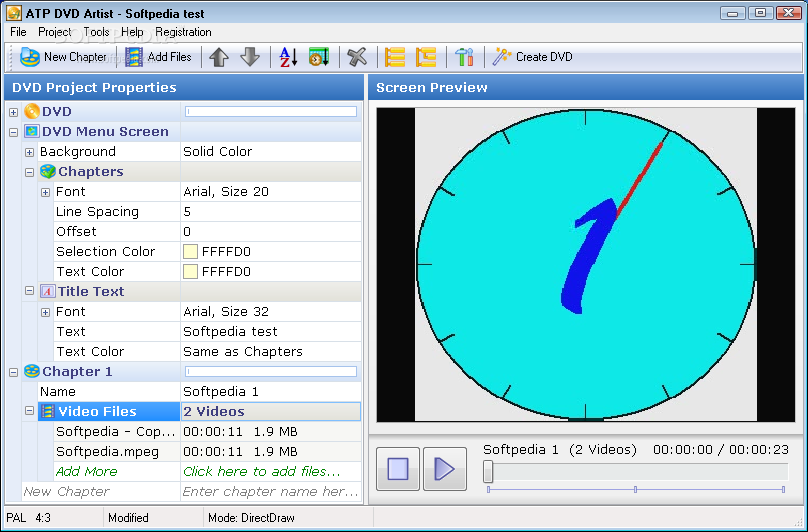Click the Chapter 1 progress bar
808x532 pixels.
coord(271,371)
